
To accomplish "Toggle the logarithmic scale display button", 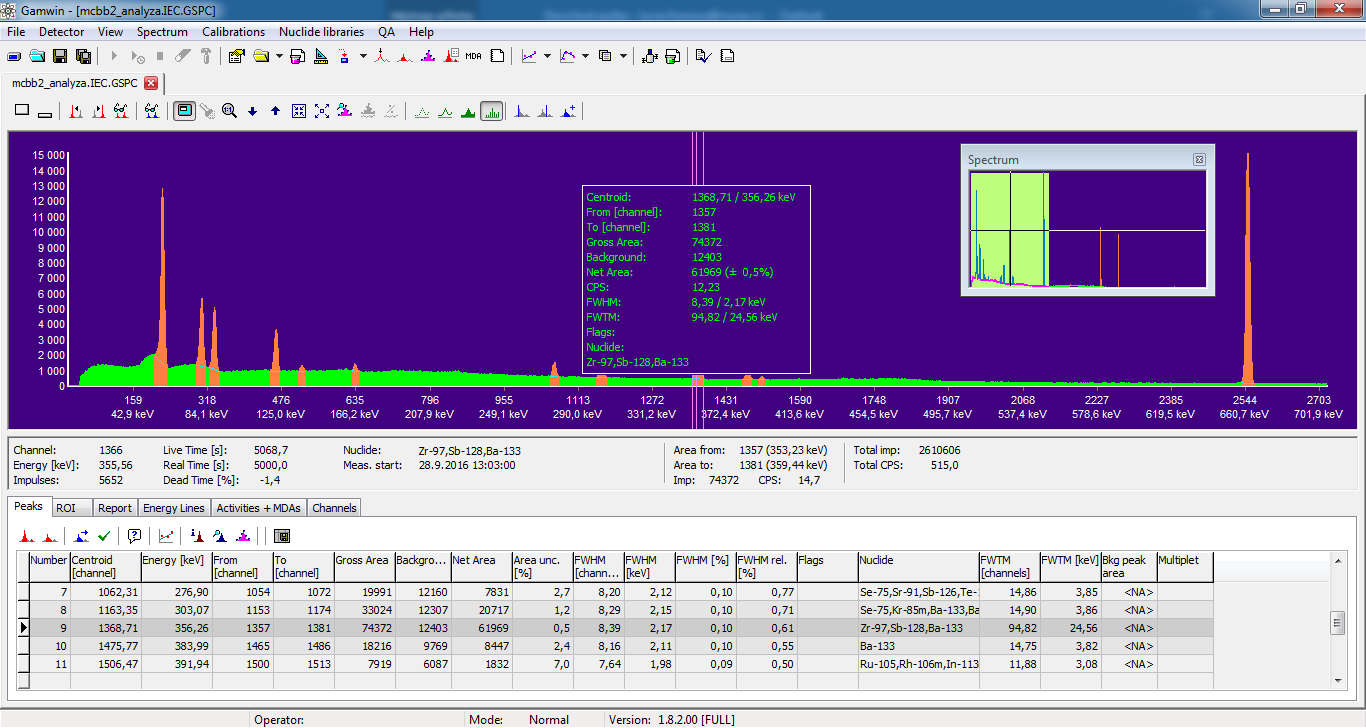I will point(492,111).
